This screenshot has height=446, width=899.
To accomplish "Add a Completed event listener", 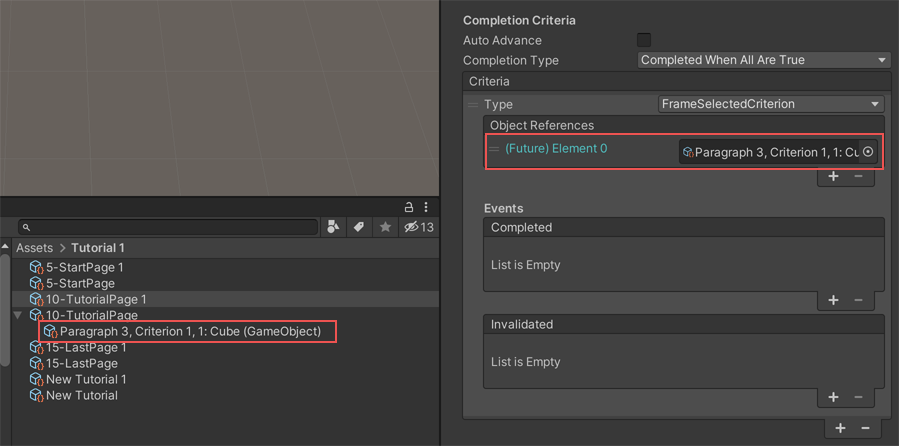I will click(833, 300).
